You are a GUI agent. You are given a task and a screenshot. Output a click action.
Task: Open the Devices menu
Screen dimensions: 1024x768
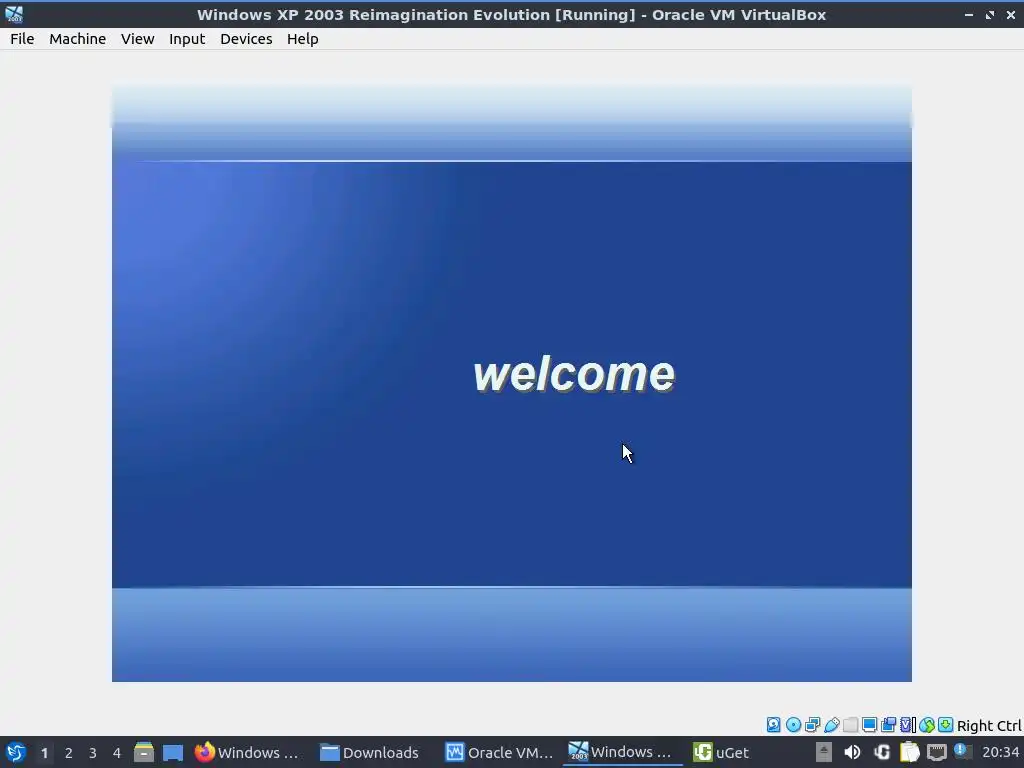tap(246, 39)
